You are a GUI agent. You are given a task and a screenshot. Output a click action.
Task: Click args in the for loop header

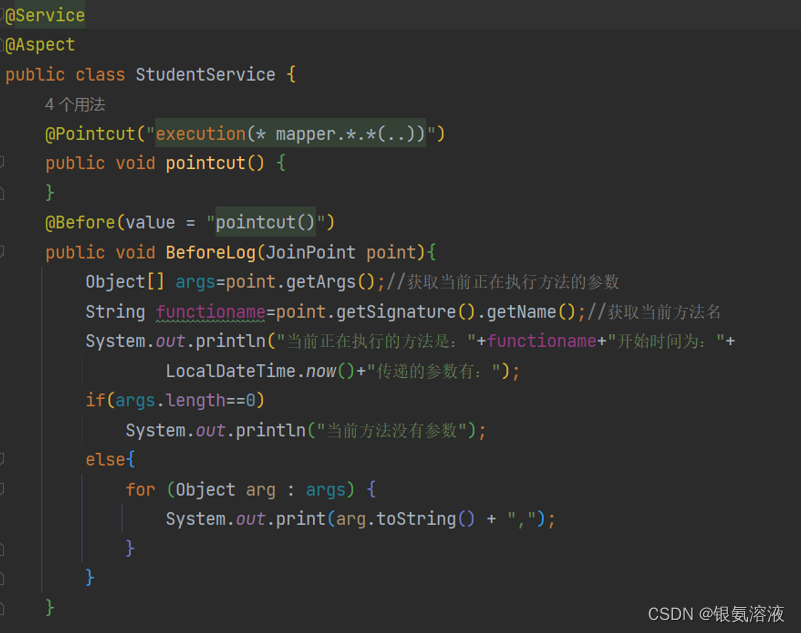pyautogui.click(x=325, y=489)
